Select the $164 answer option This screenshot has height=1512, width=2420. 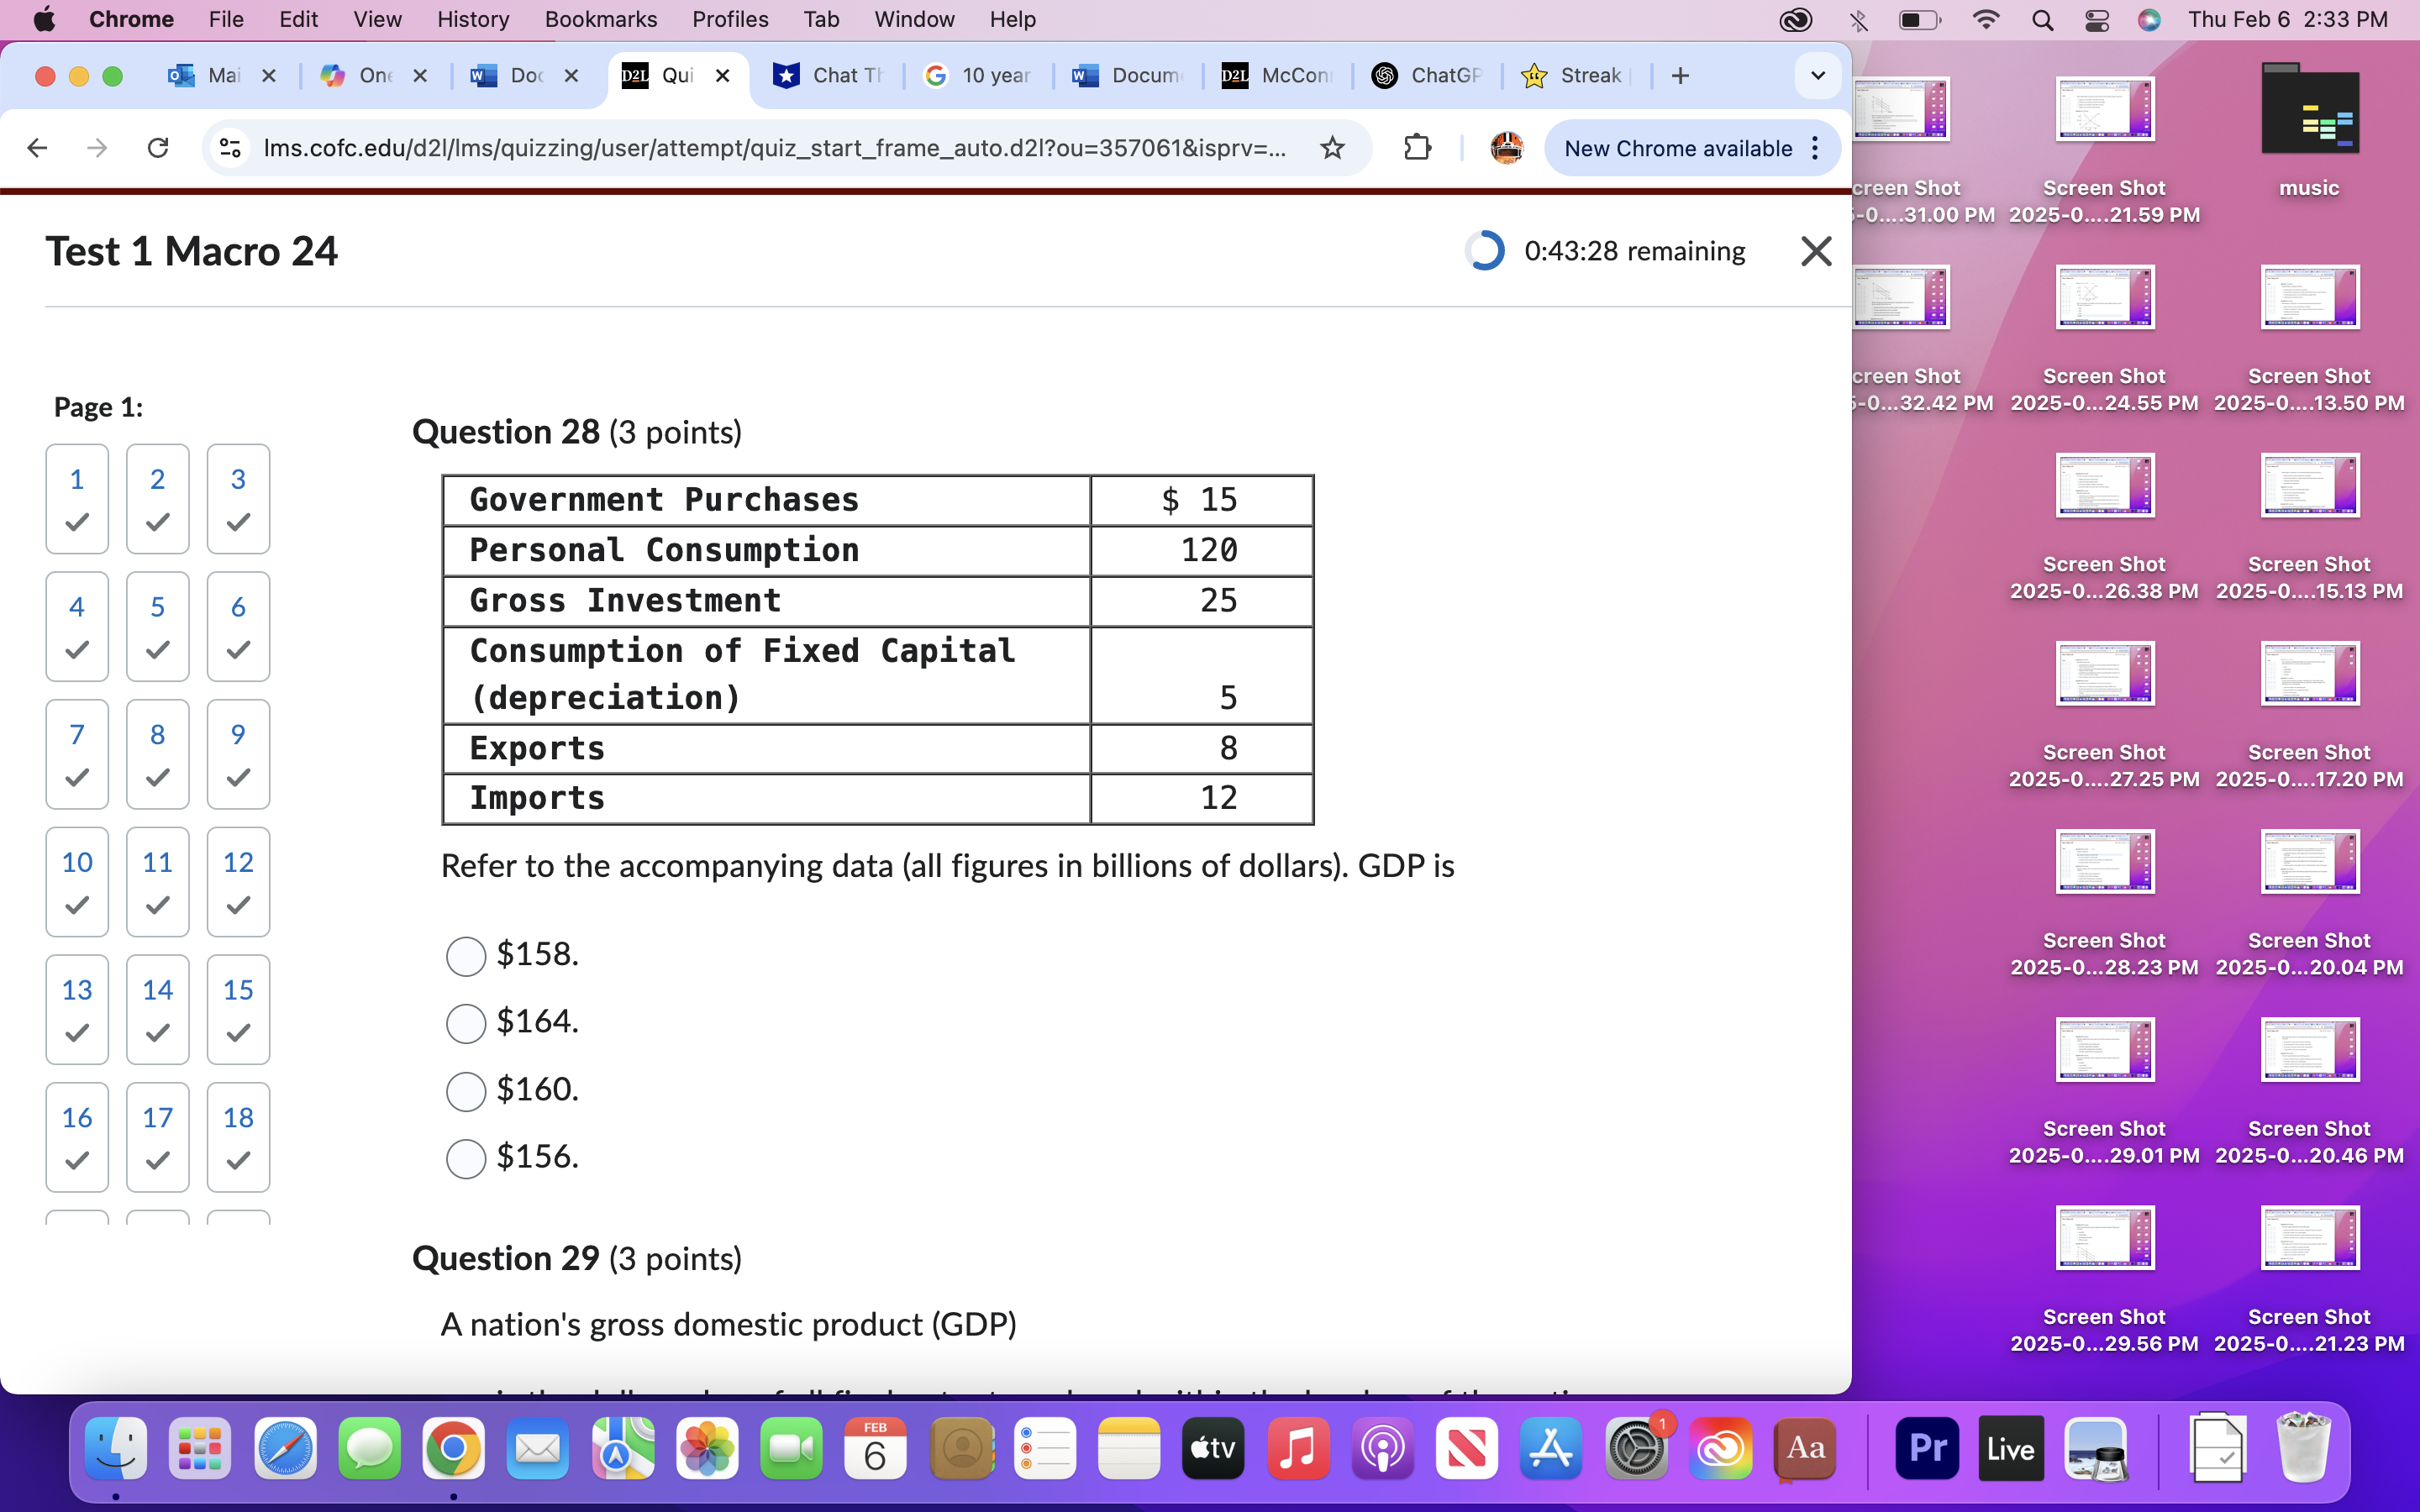click(465, 1023)
